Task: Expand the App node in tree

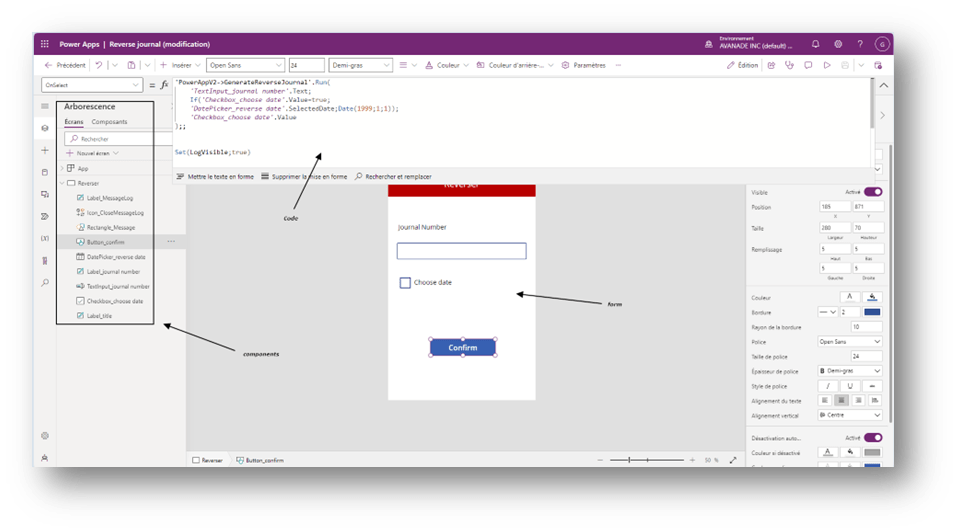Action: [61, 168]
